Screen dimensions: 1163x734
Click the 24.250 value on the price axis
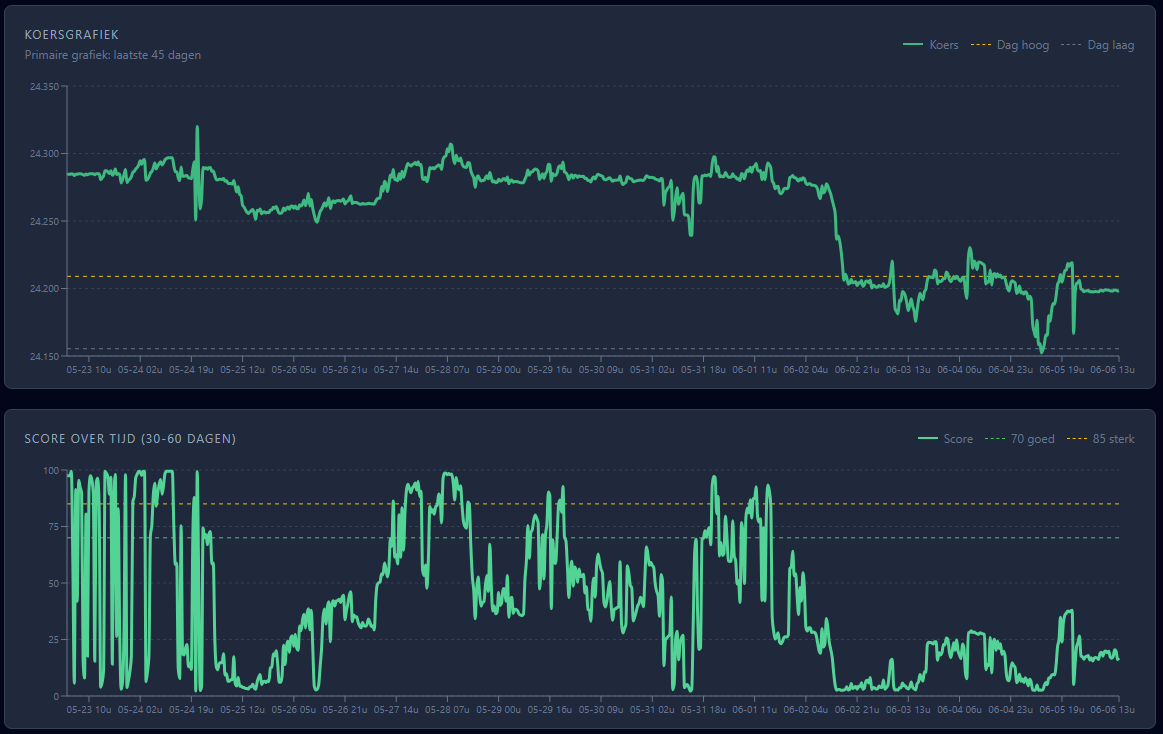pyautogui.click(x=44, y=222)
